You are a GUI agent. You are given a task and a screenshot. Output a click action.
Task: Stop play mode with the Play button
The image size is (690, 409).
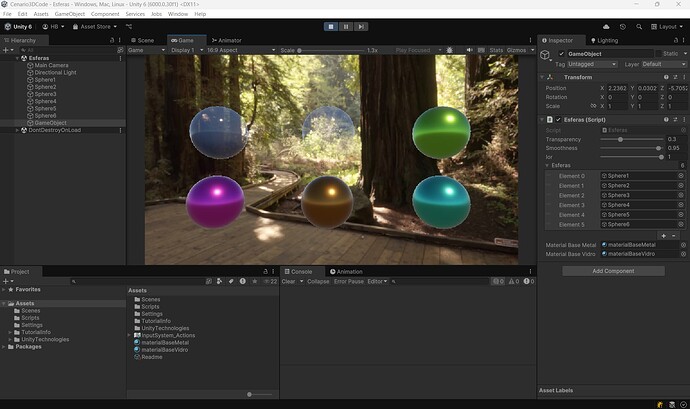pyautogui.click(x=331, y=27)
